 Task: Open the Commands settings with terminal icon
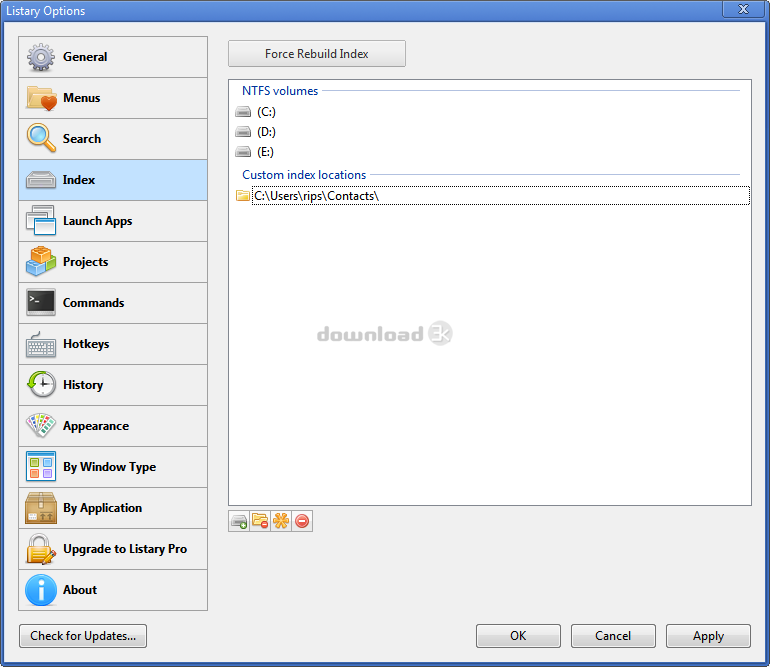coord(113,303)
